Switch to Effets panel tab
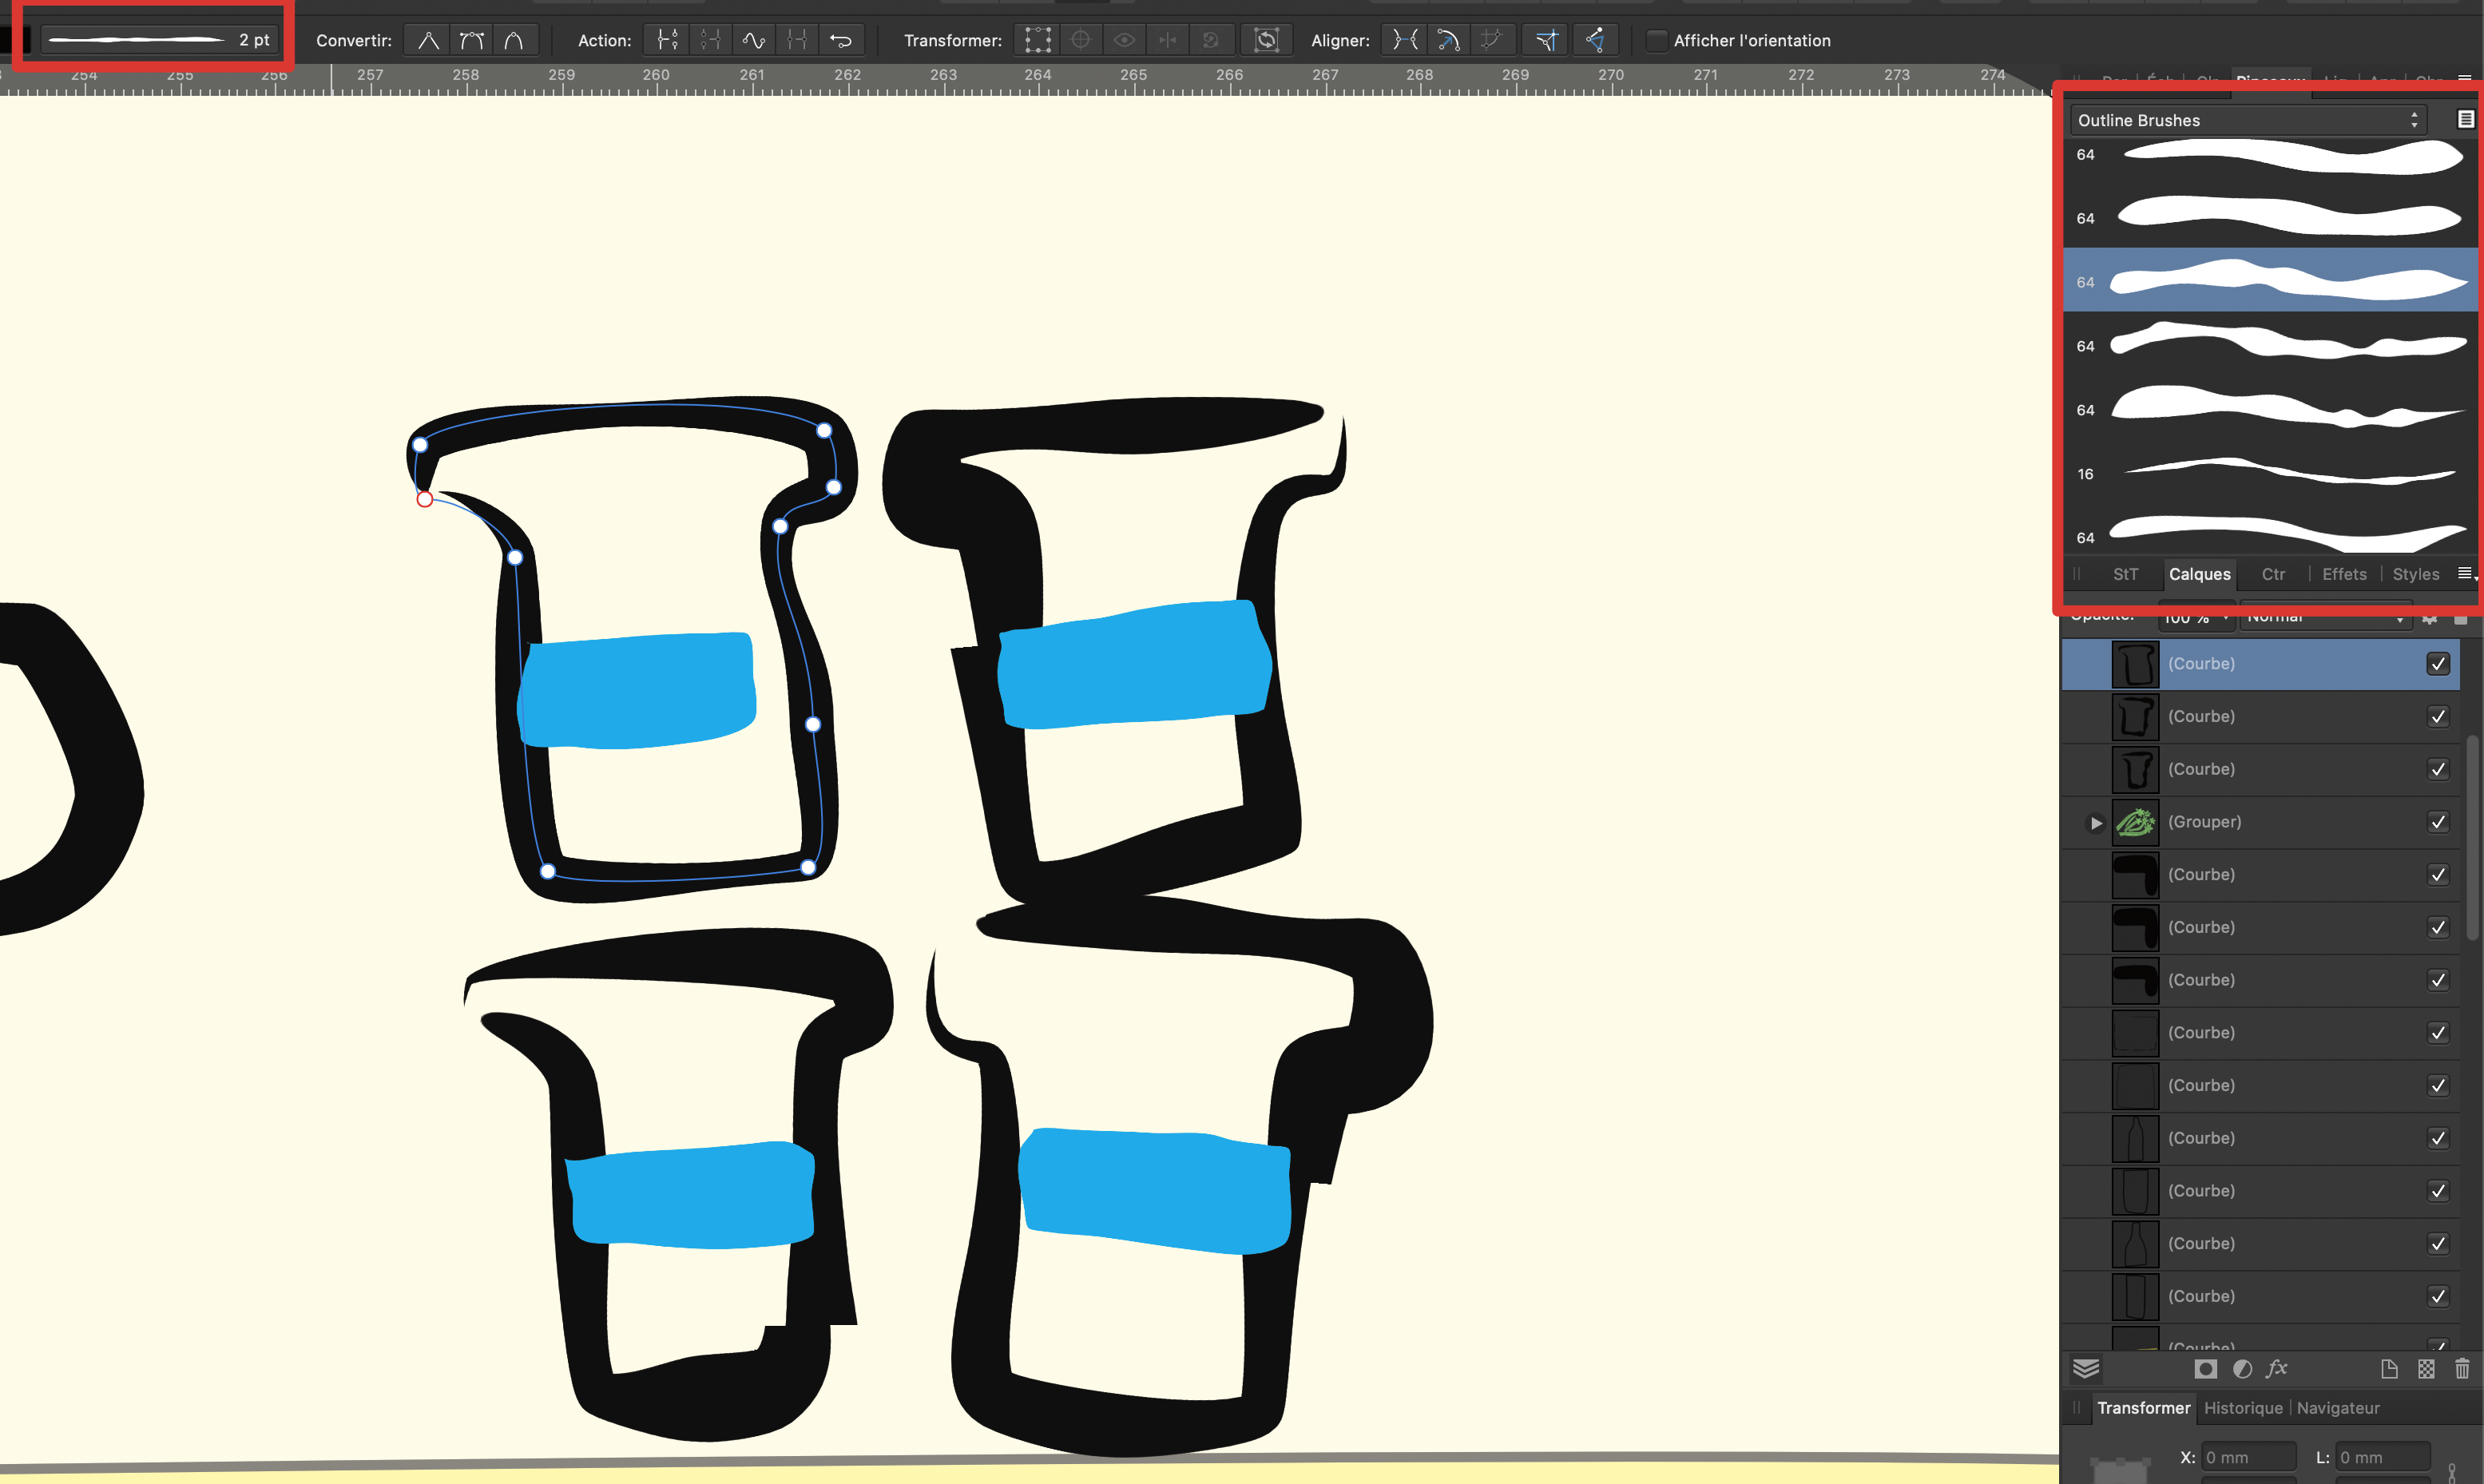The height and width of the screenshot is (1484, 2484). coord(2343,574)
